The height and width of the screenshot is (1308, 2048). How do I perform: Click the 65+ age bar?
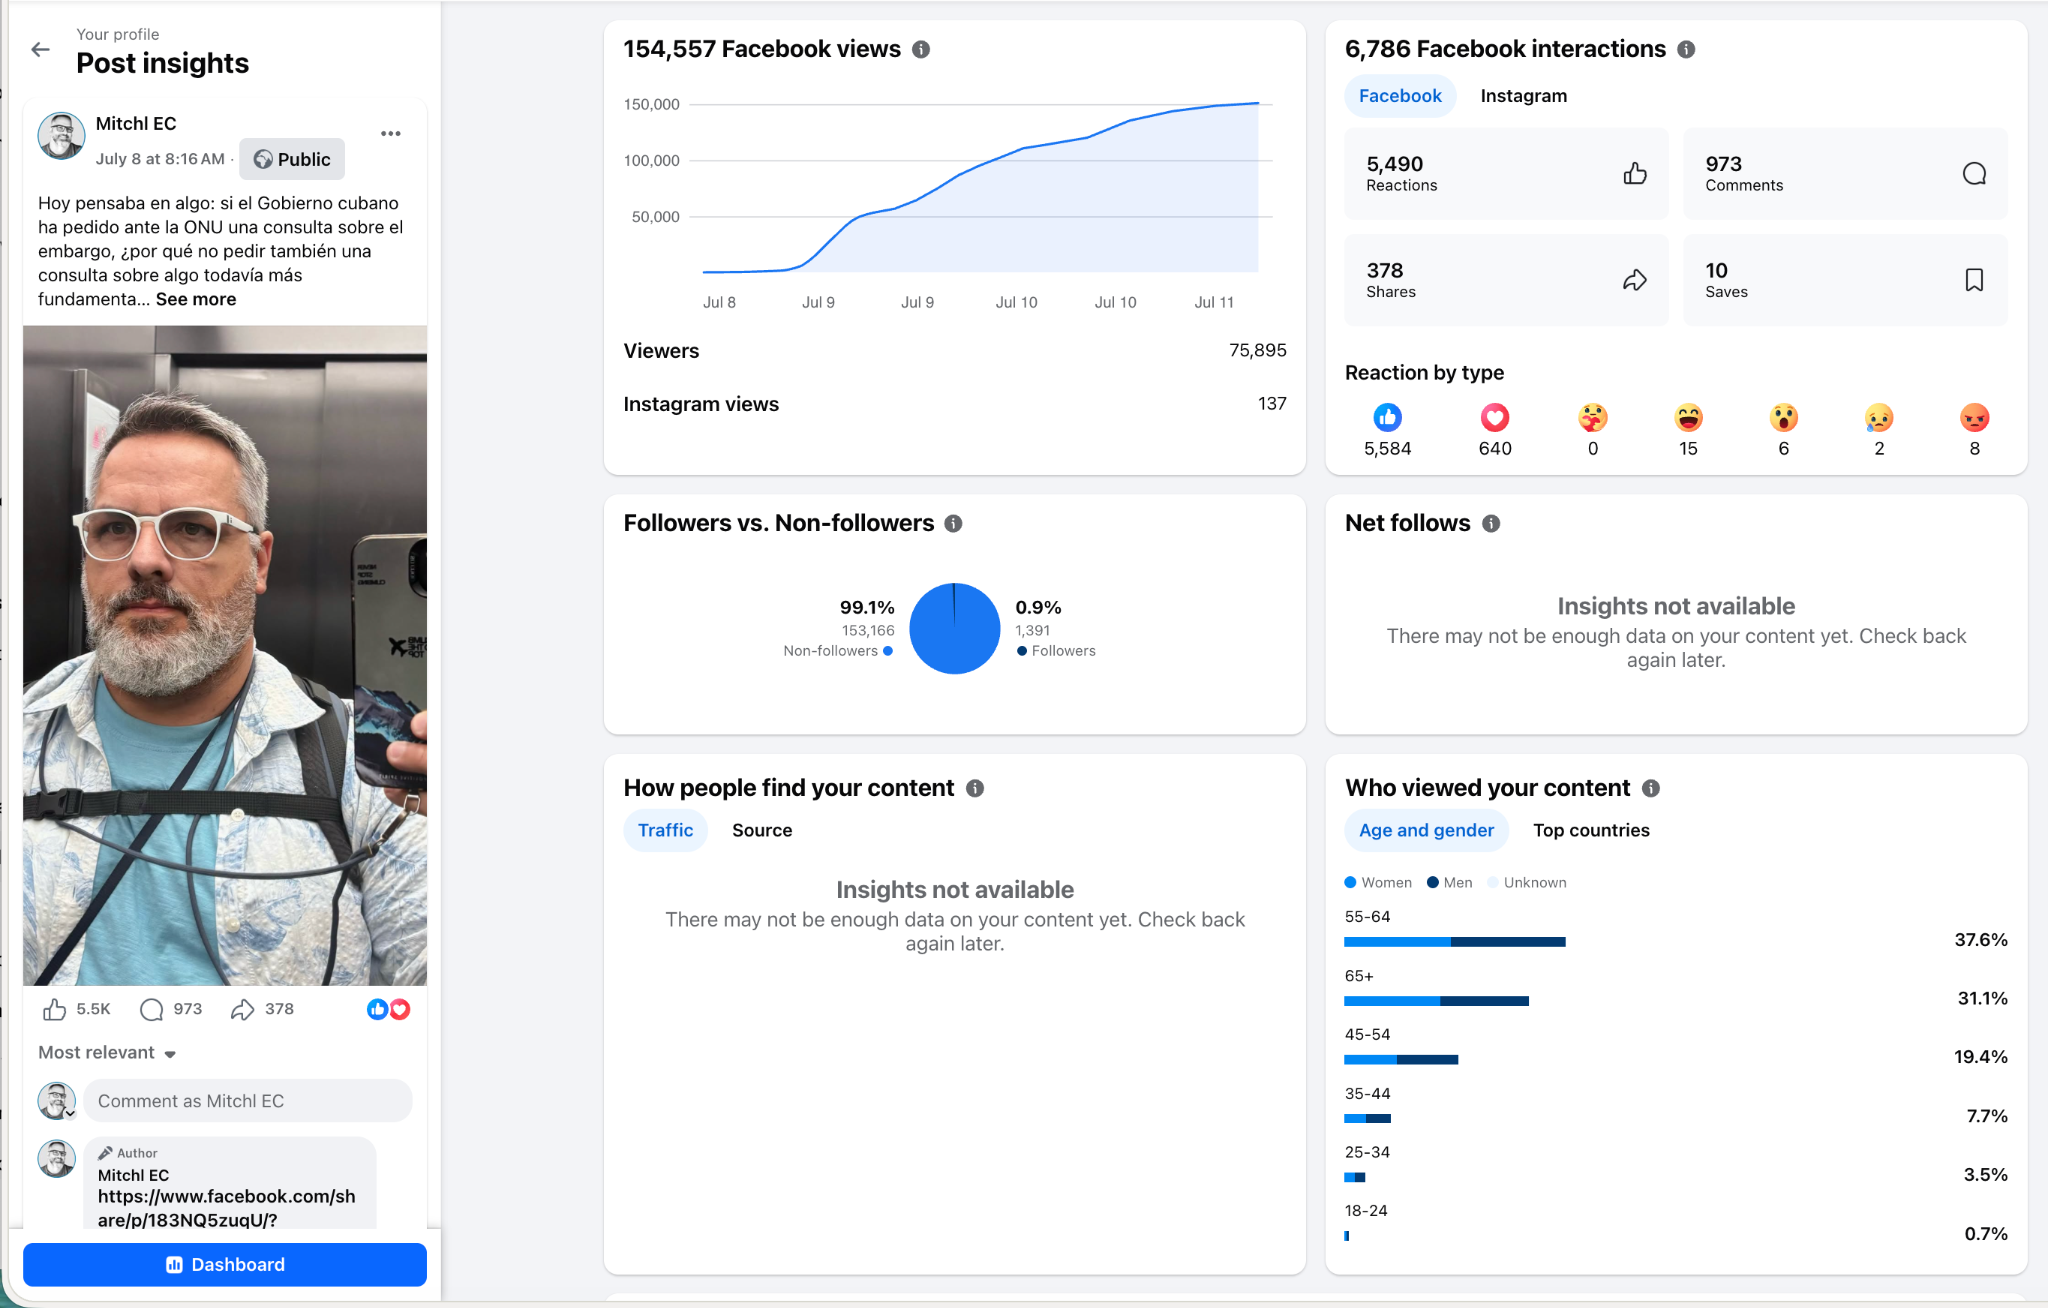pos(1436,1001)
